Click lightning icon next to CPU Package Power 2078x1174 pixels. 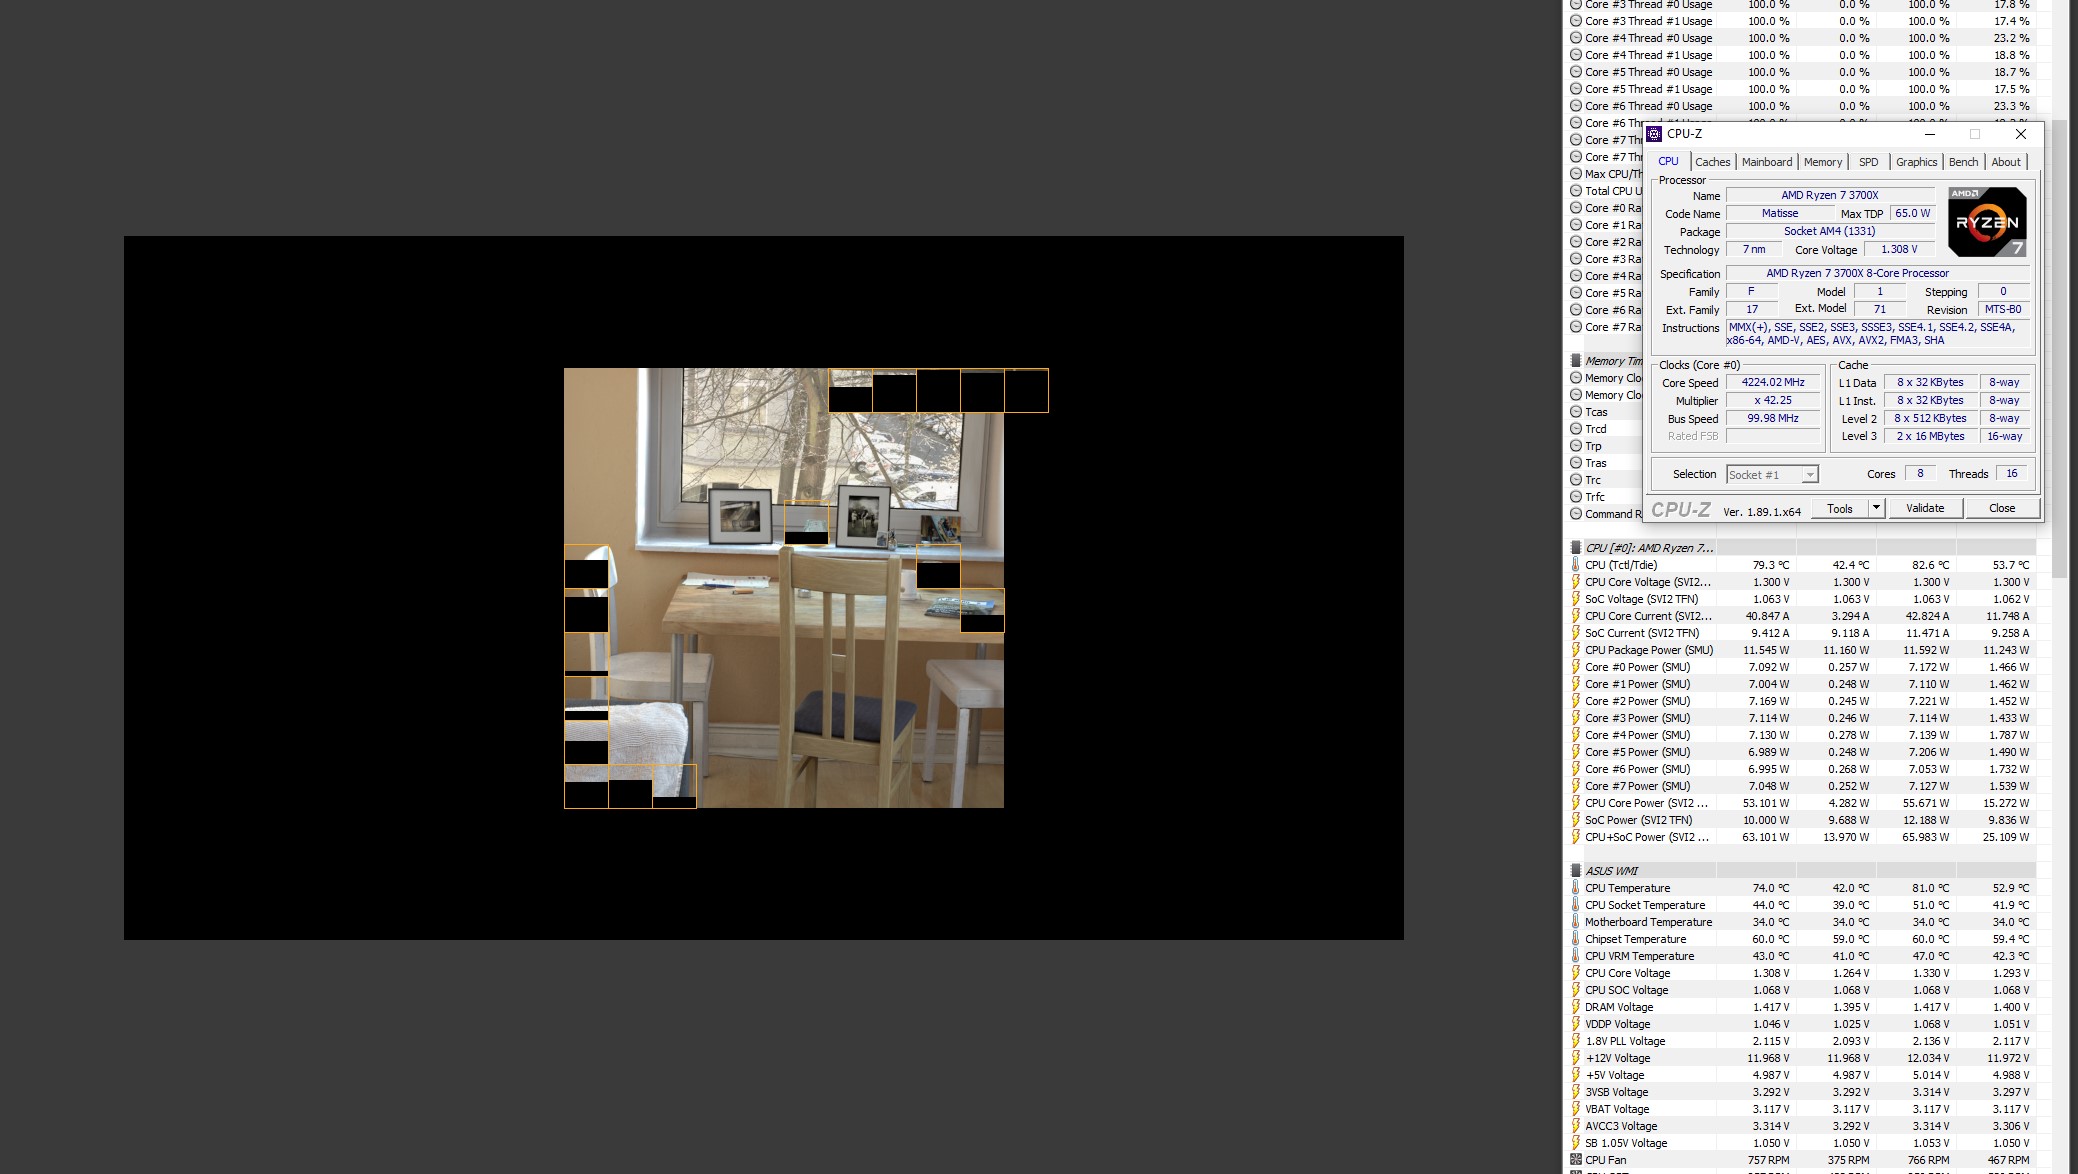[1576, 650]
